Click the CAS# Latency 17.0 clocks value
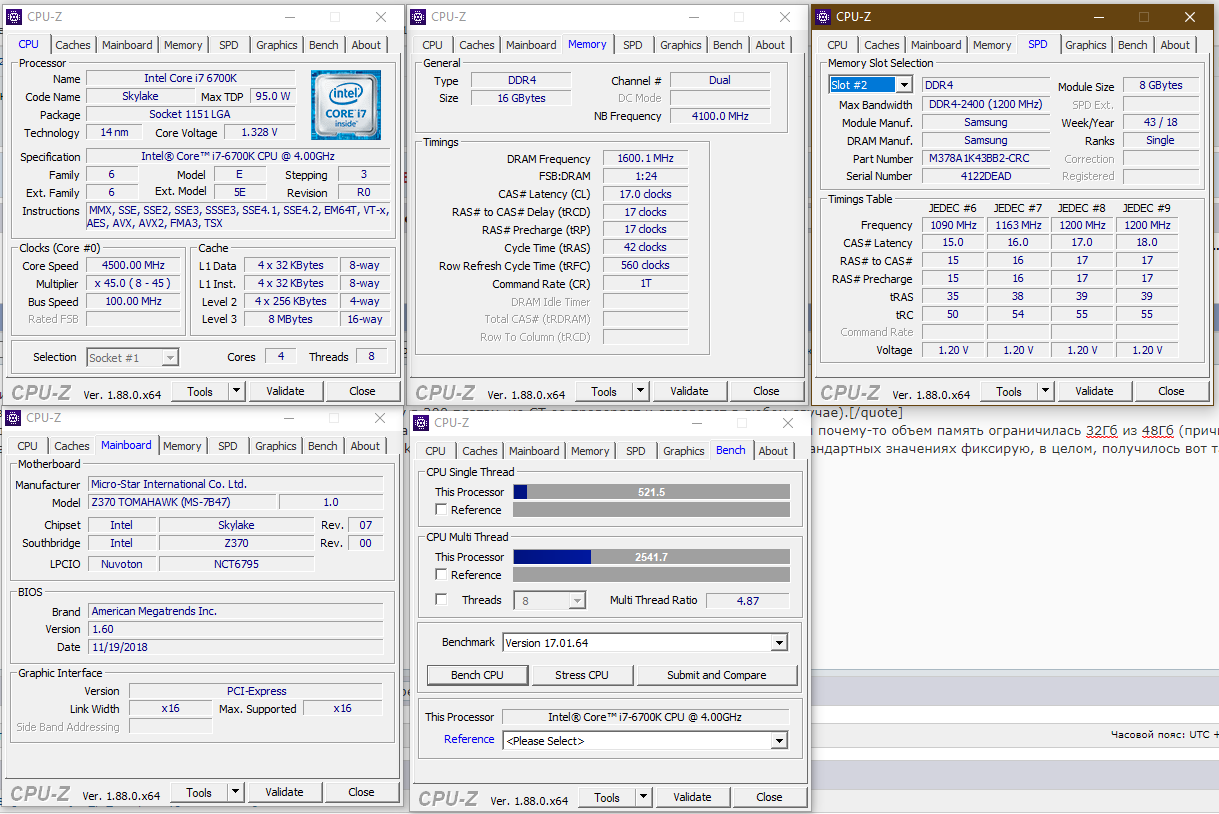Viewport: 1219px width, 814px height. pos(646,194)
